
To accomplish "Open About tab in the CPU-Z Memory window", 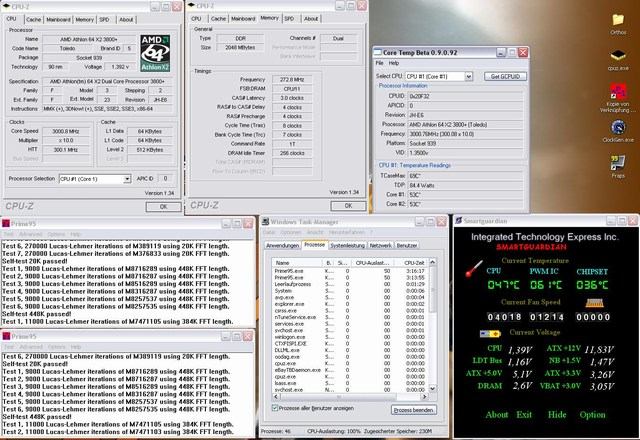I will (x=311, y=18).
